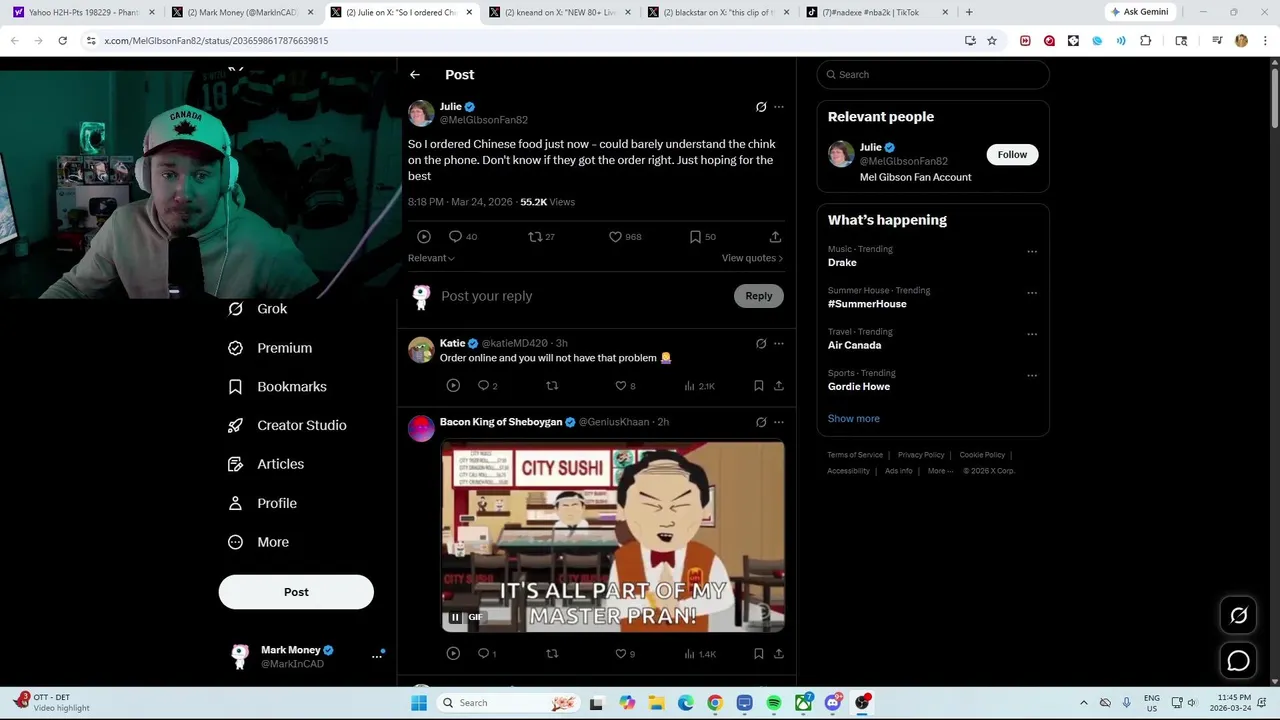Switch to Yahoo H2H-Pts browser tab

tap(84, 12)
